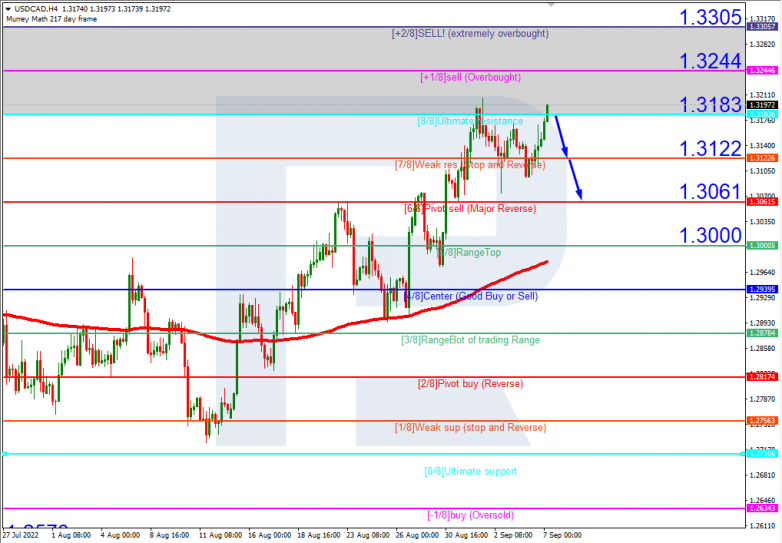Image resolution: width=782 pixels, height=543 pixels.
Task: Click the [3/8]RangeBot of trading Range label
Action: (470, 340)
